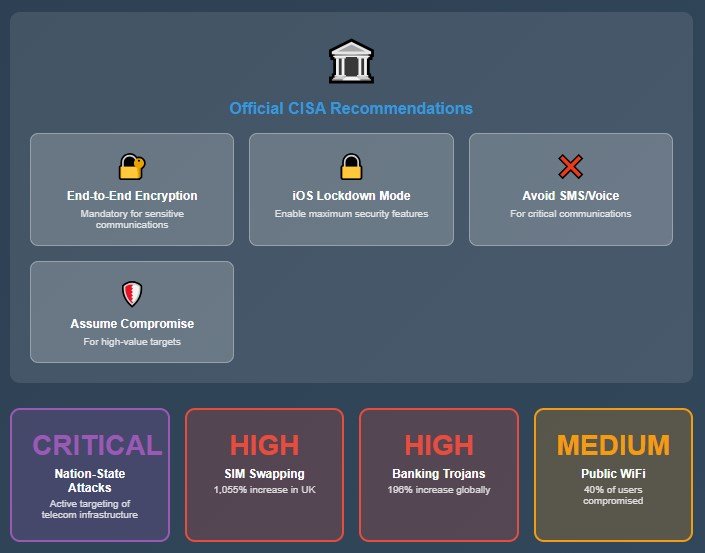The height and width of the screenshot is (553, 705).
Task: Click the red shield icon above Assume Compromise
Action: [x=132, y=294]
